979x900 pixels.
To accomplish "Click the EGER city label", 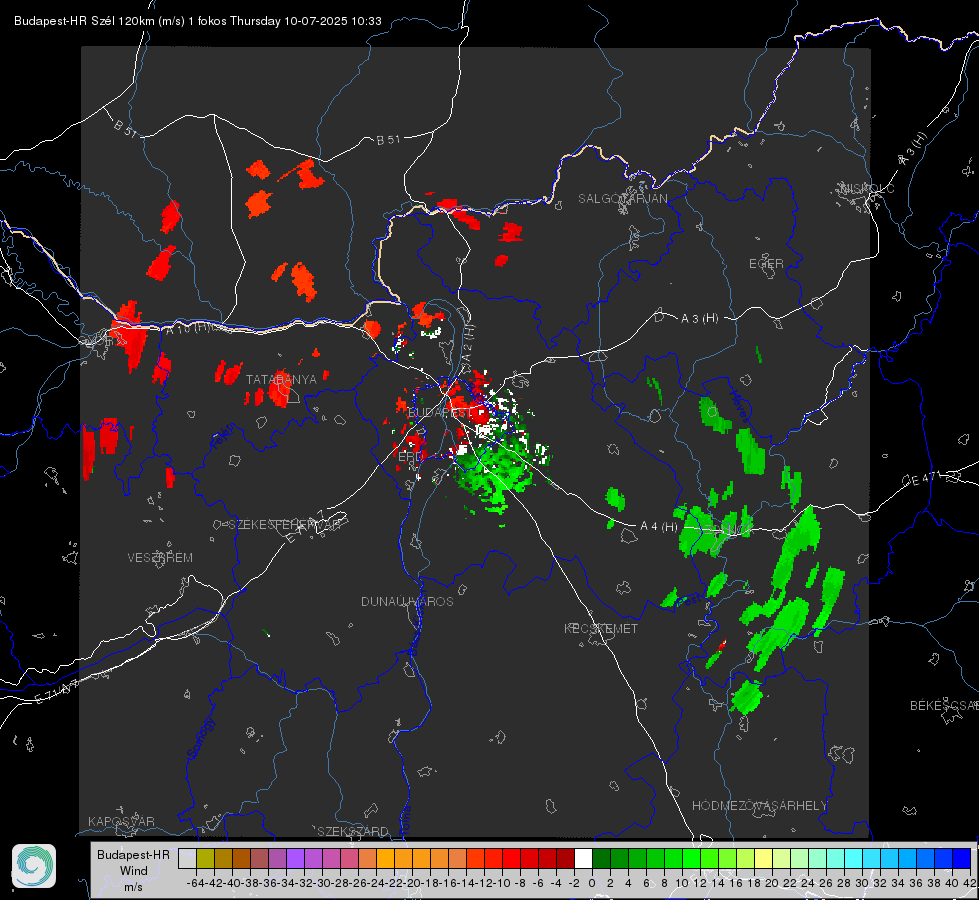I will pos(766,264).
